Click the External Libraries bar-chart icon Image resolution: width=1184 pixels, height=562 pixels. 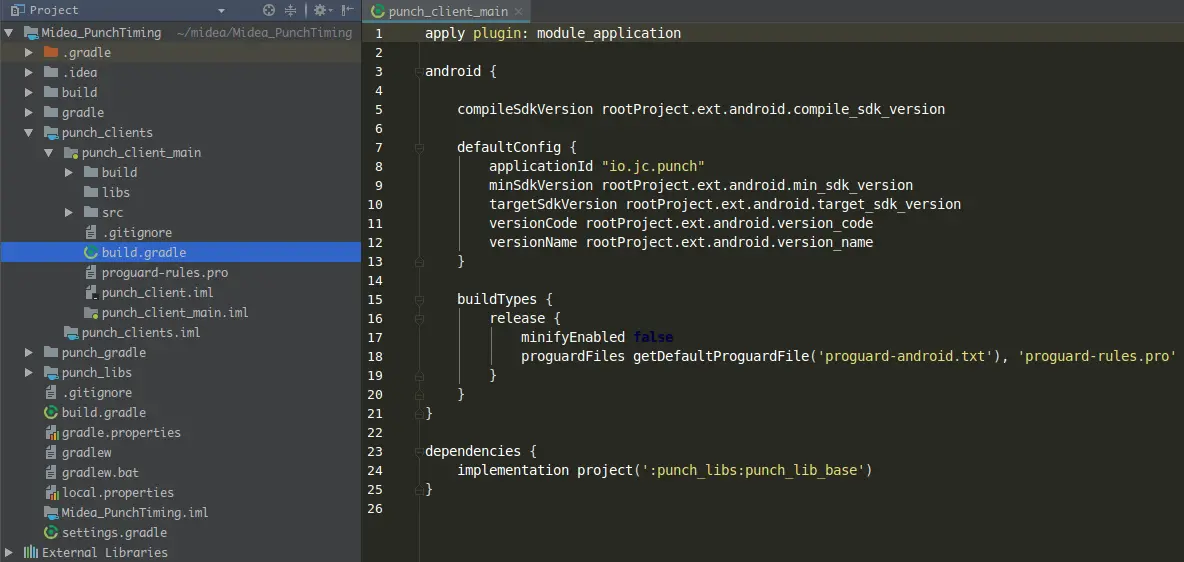[x=30, y=552]
